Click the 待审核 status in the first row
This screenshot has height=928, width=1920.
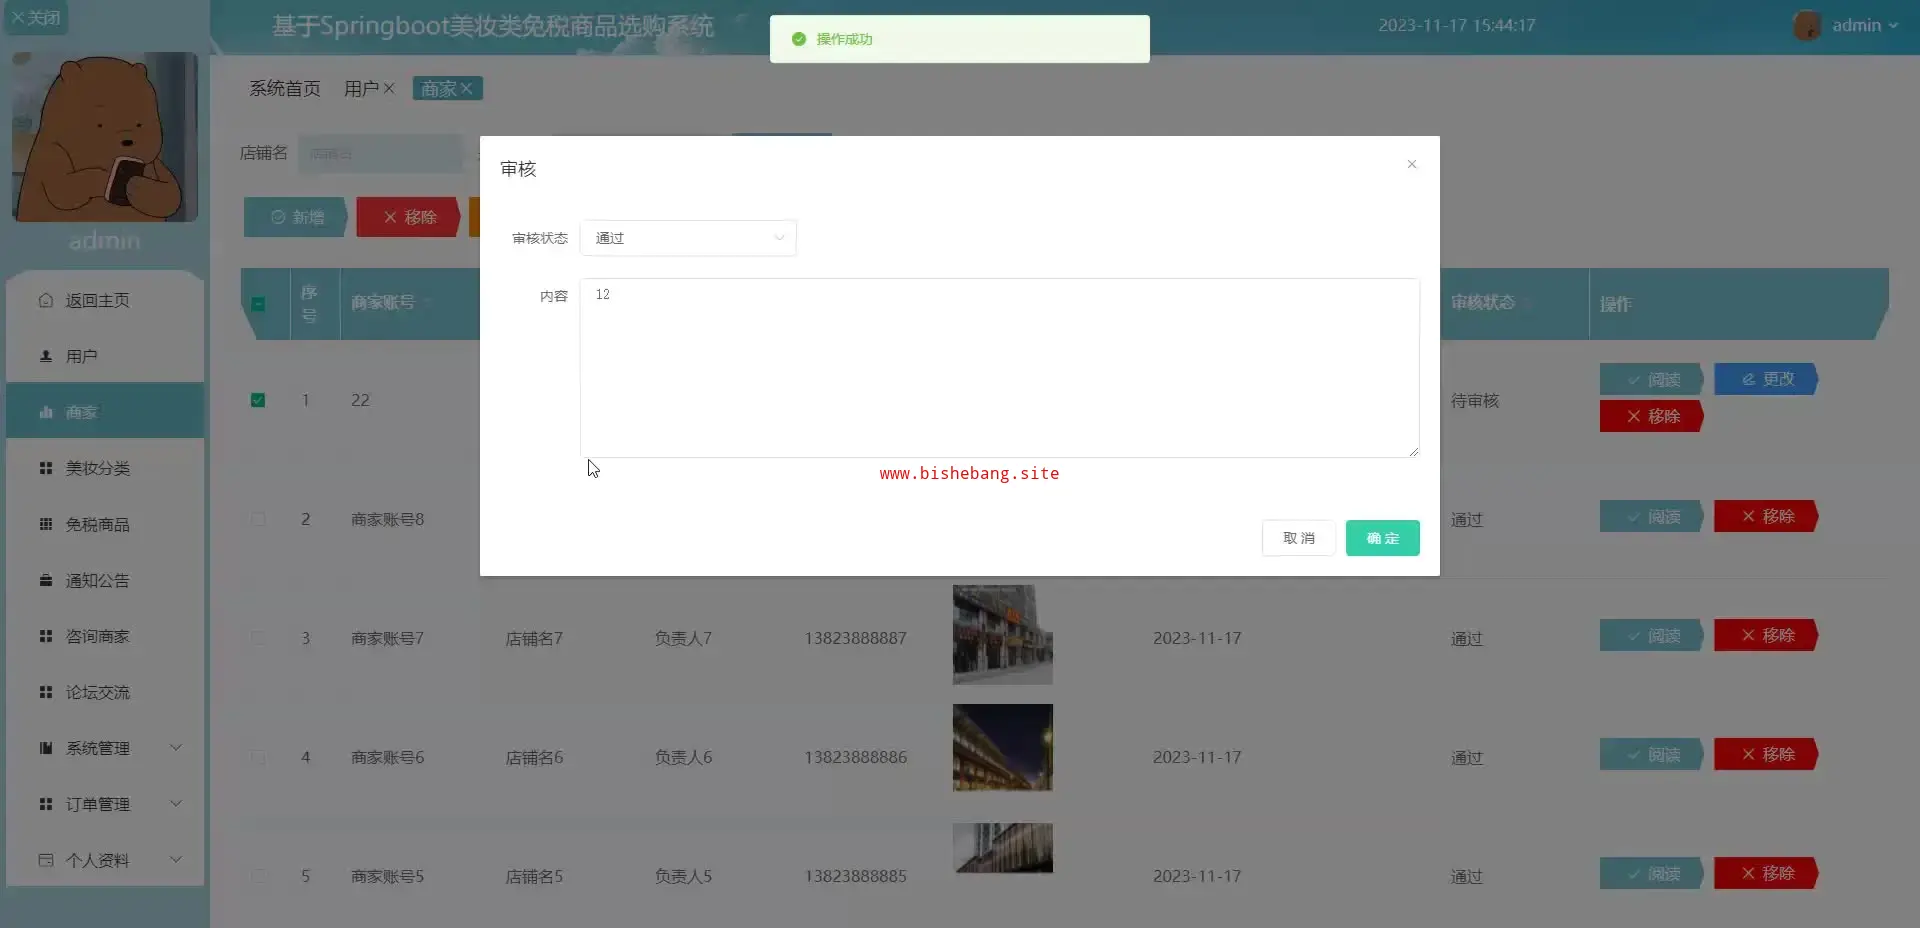pos(1475,400)
